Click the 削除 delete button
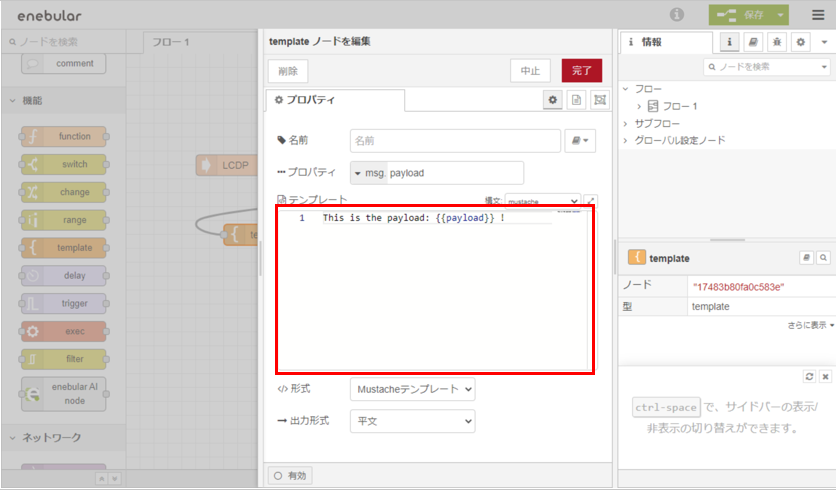This screenshot has height=490, width=836. click(288, 71)
